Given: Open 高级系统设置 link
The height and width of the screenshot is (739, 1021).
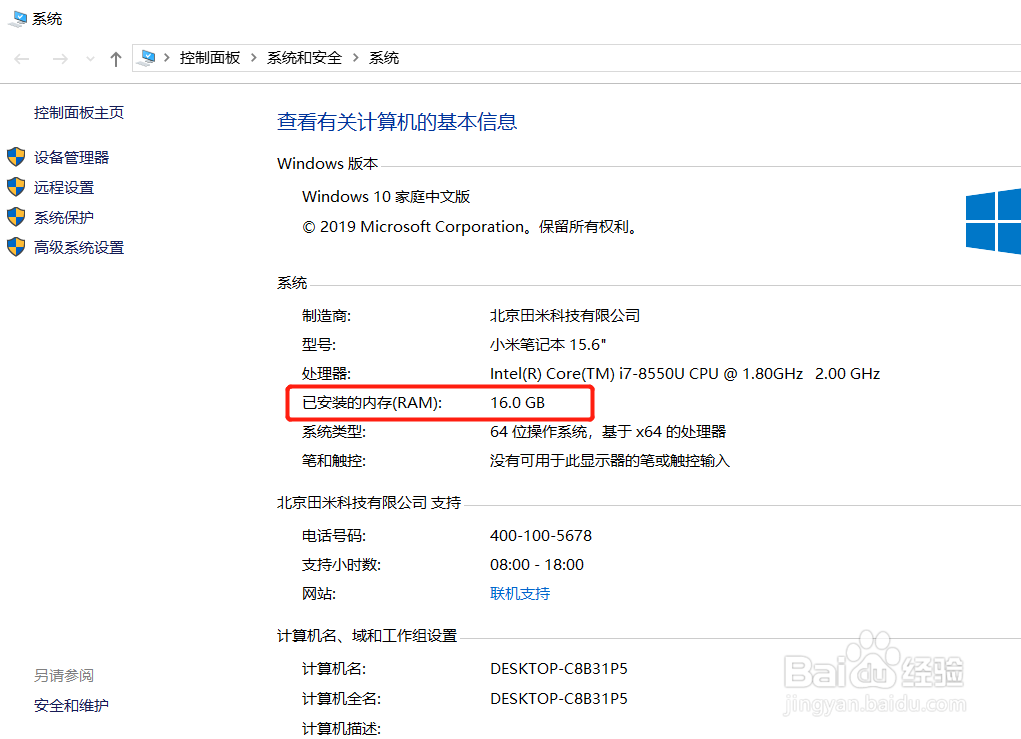Looking at the screenshot, I should coord(79,247).
